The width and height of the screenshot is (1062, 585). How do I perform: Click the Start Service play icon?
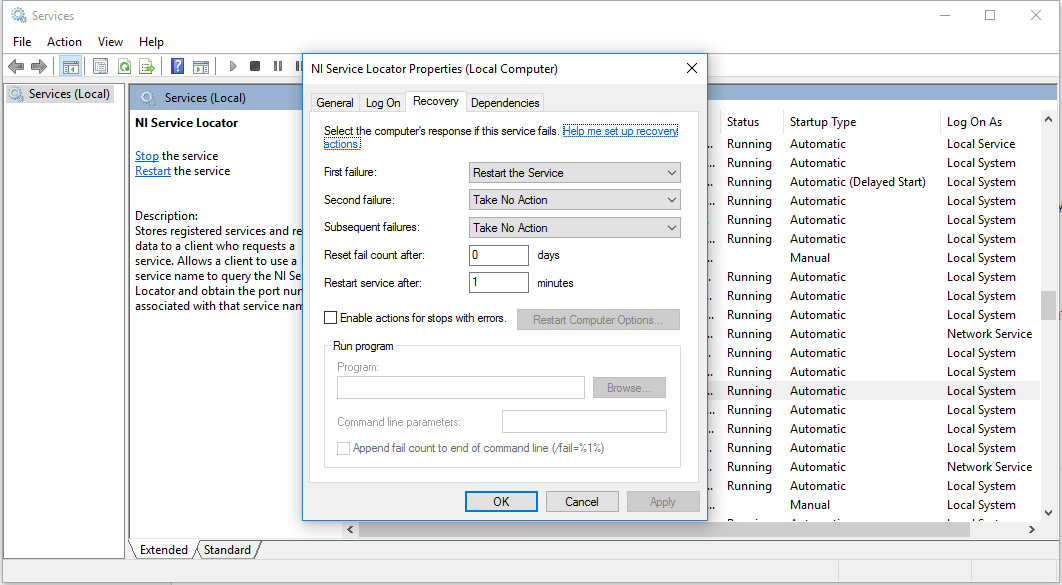[x=233, y=66]
